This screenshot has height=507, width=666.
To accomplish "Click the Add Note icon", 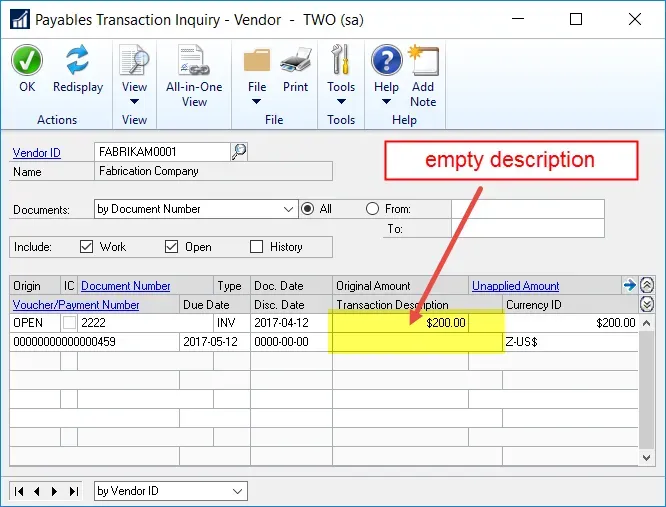I will click(x=423, y=62).
